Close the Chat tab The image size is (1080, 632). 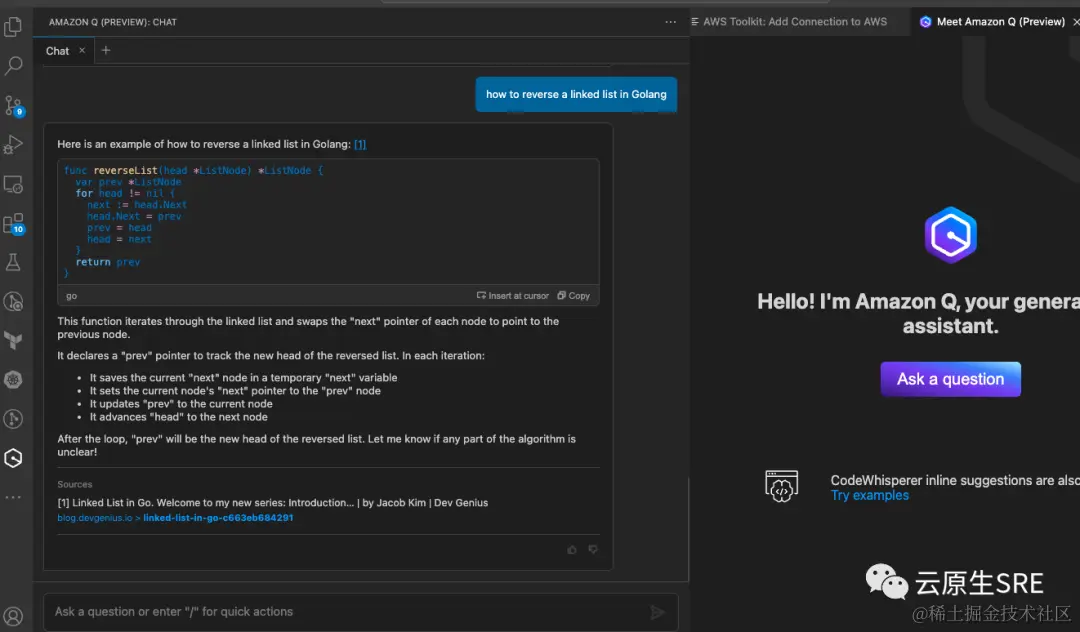point(82,50)
